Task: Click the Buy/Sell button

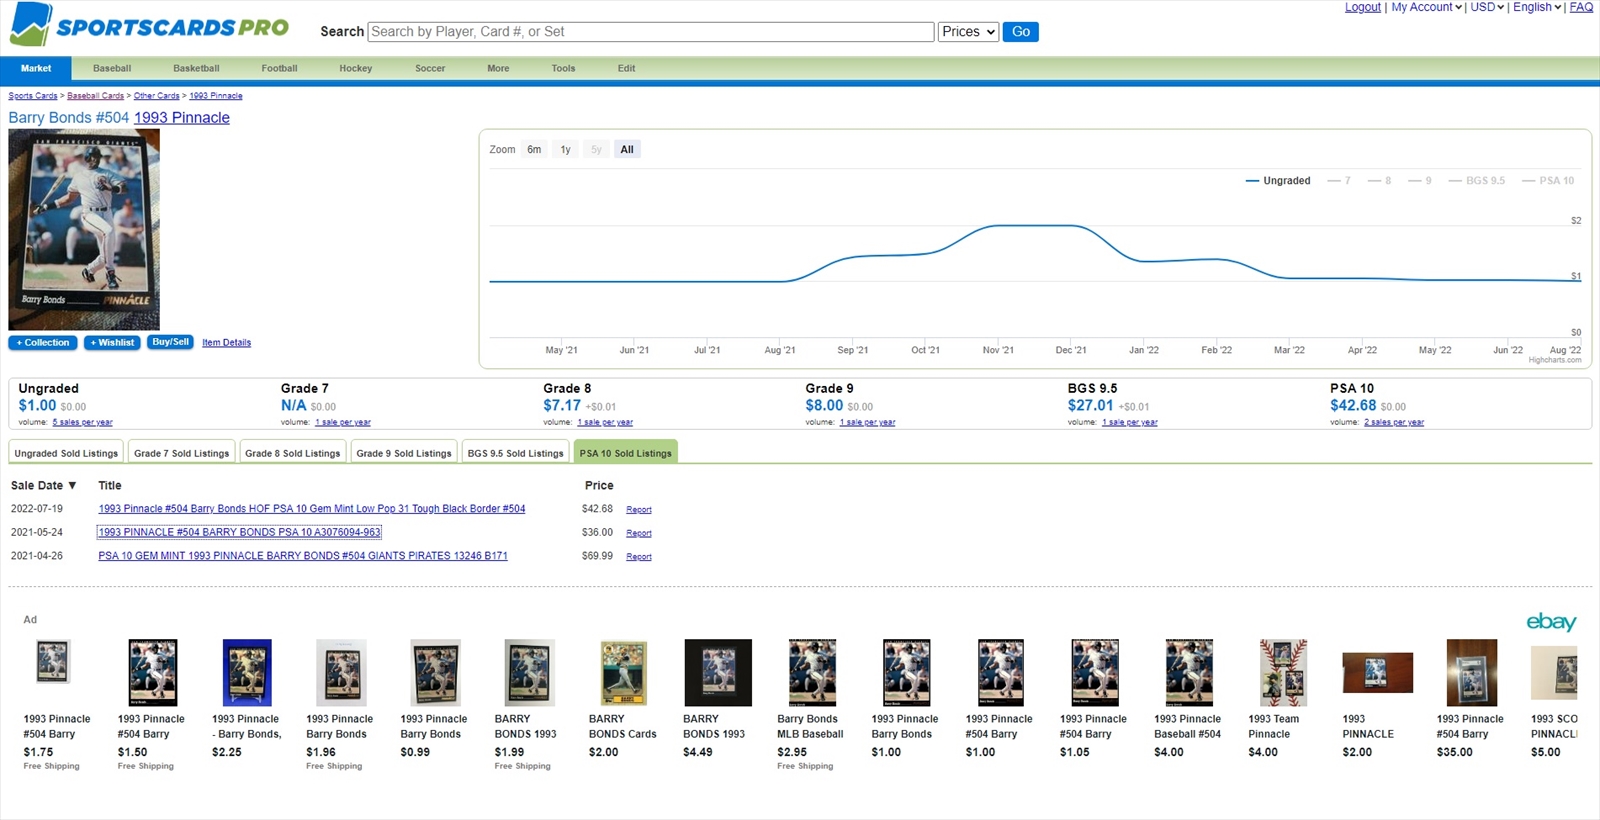Action: [x=170, y=342]
